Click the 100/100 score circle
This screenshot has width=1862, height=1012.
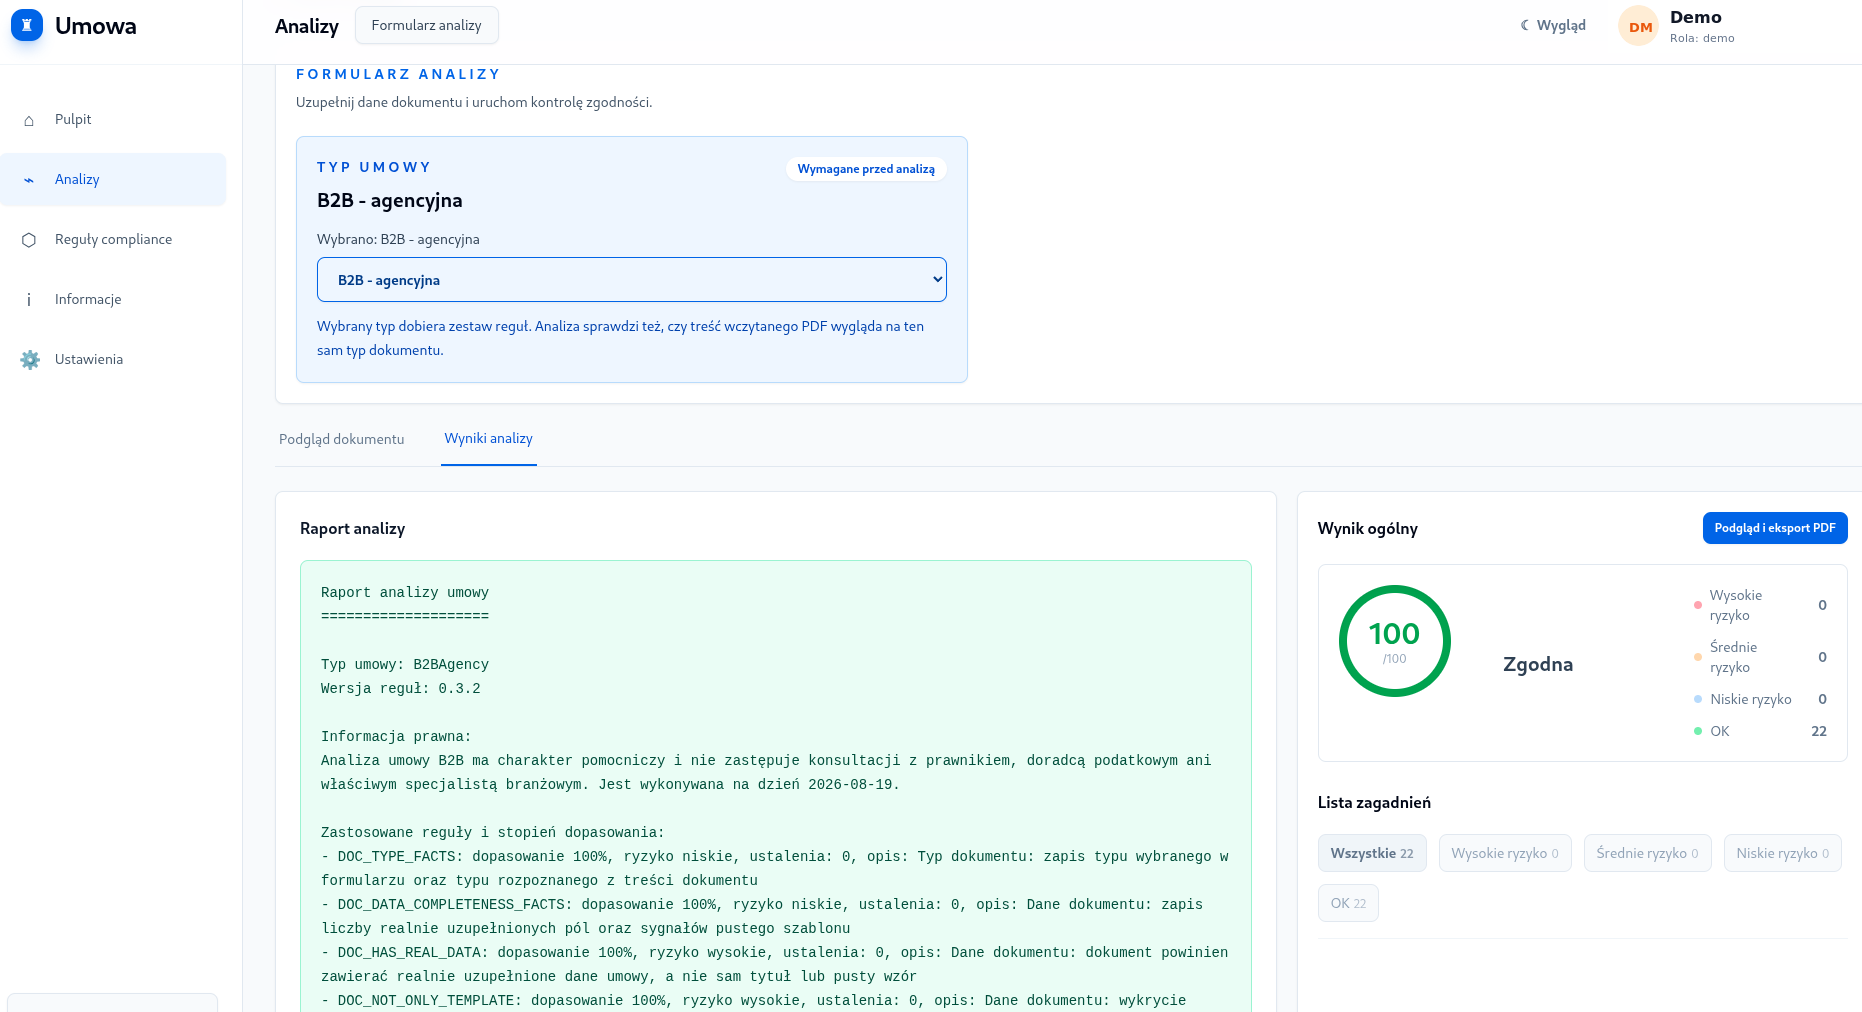click(x=1395, y=641)
